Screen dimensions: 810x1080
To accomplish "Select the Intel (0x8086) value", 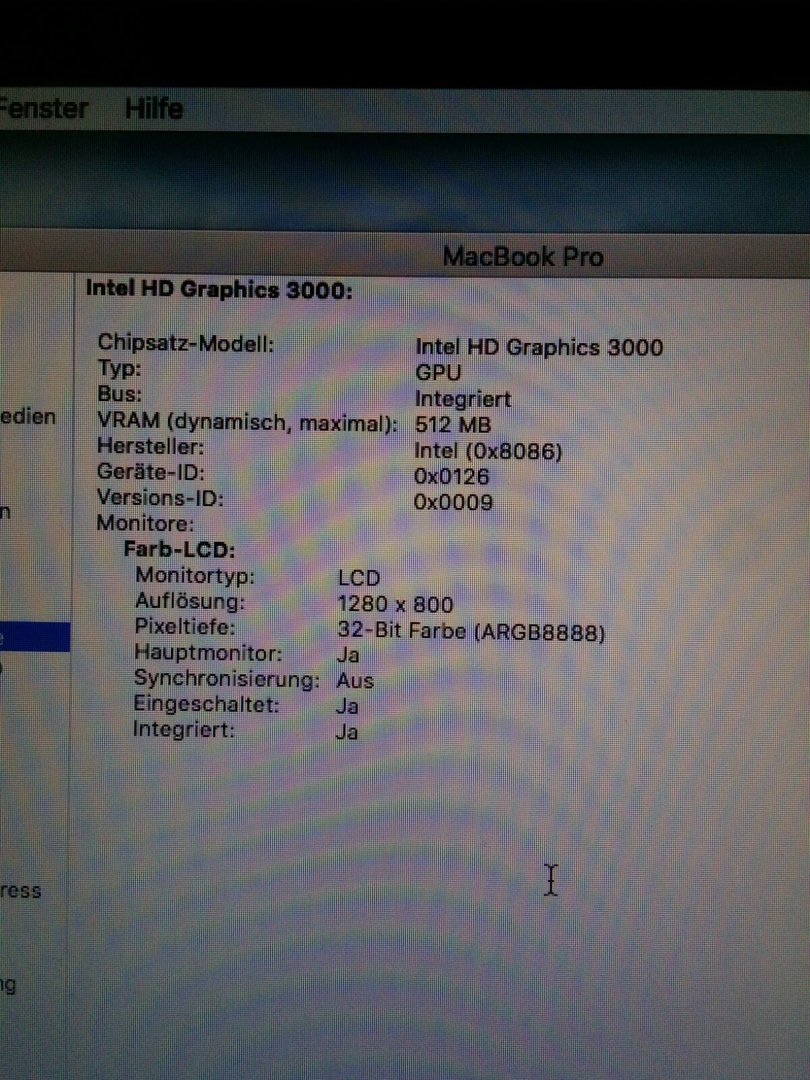I will pyautogui.click(x=488, y=451).
